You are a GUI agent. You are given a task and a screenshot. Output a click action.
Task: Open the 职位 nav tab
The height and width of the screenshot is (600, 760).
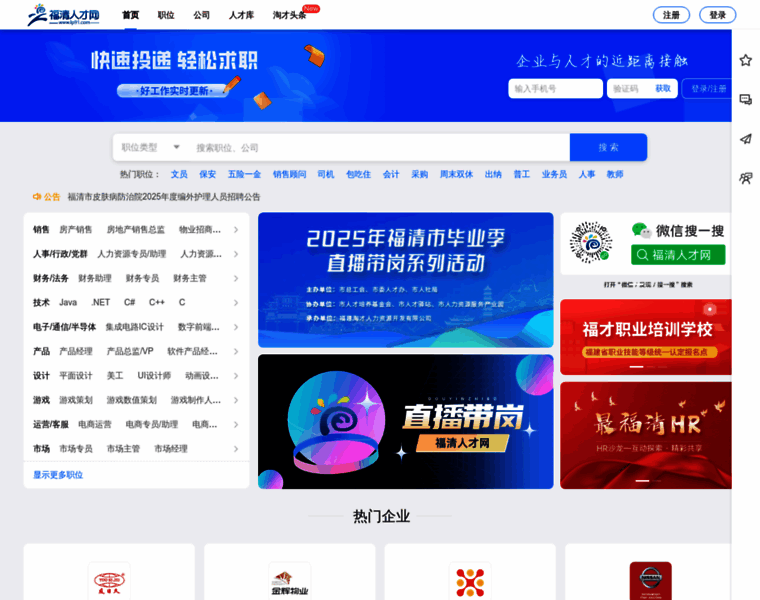(166, 15)
